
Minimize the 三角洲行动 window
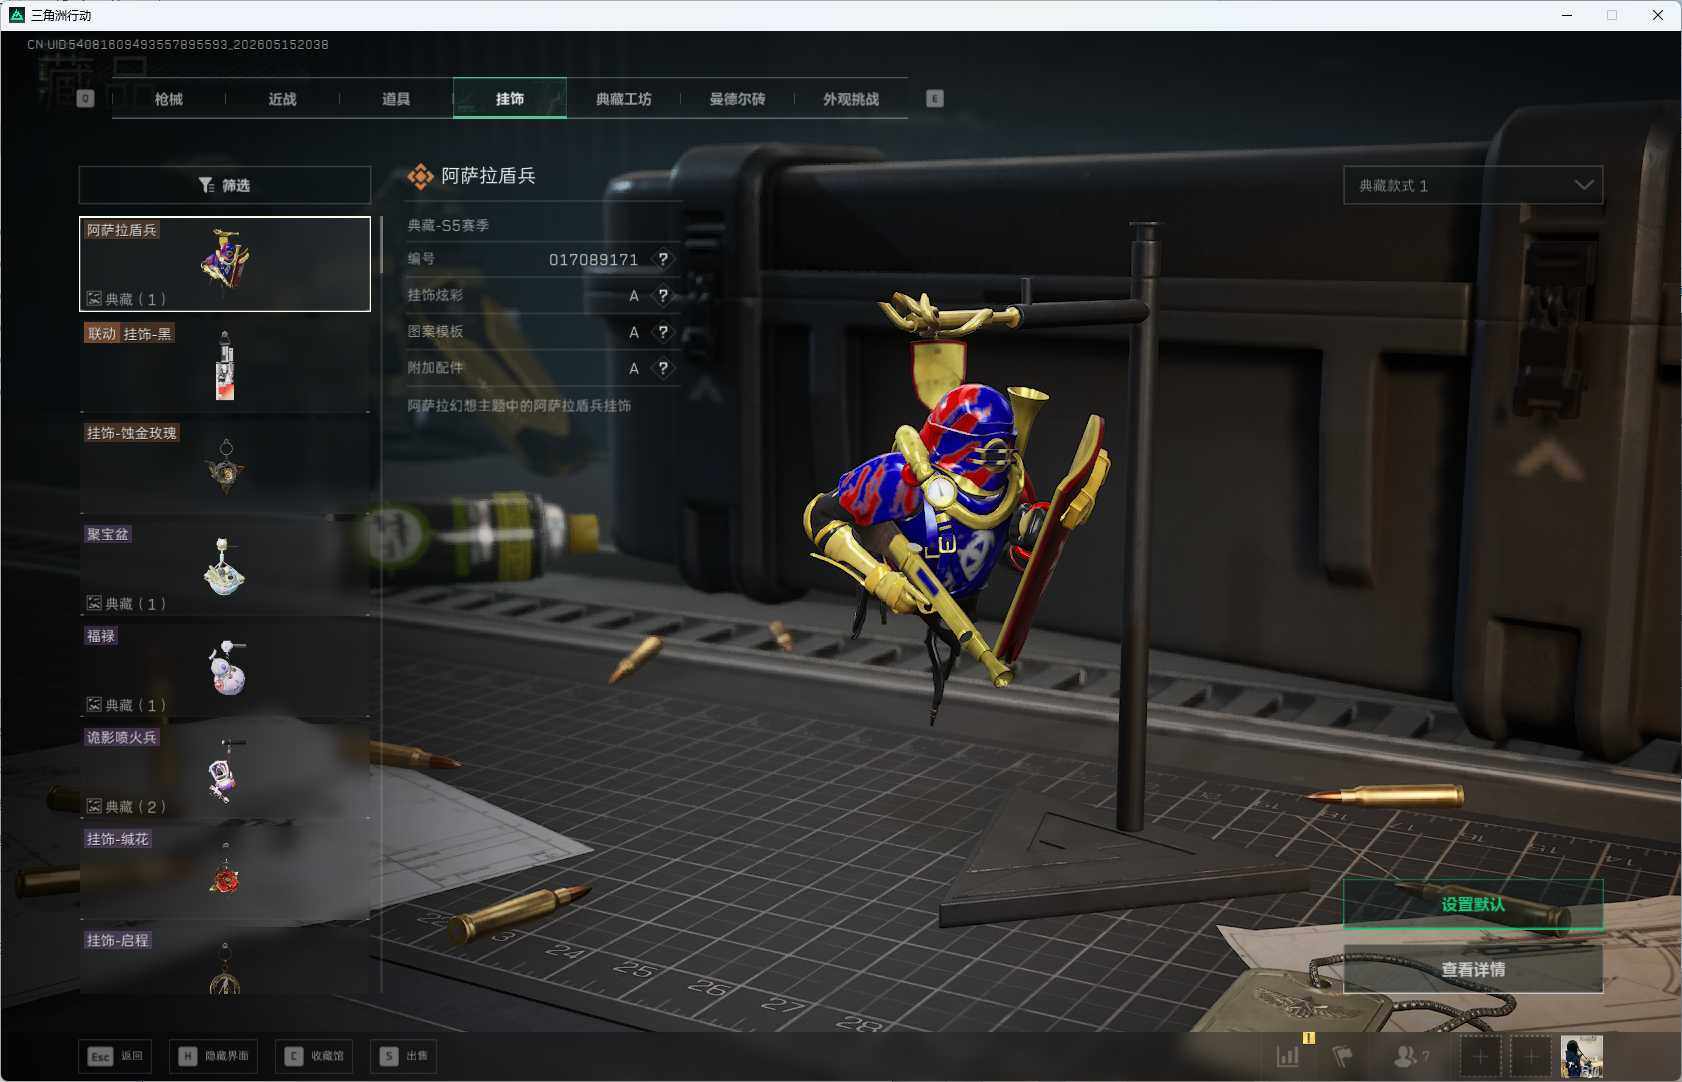point(1567,15)
